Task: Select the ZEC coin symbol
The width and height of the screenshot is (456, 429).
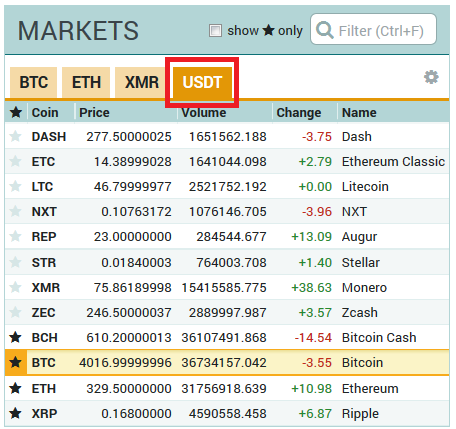Action: click(43, 313)
